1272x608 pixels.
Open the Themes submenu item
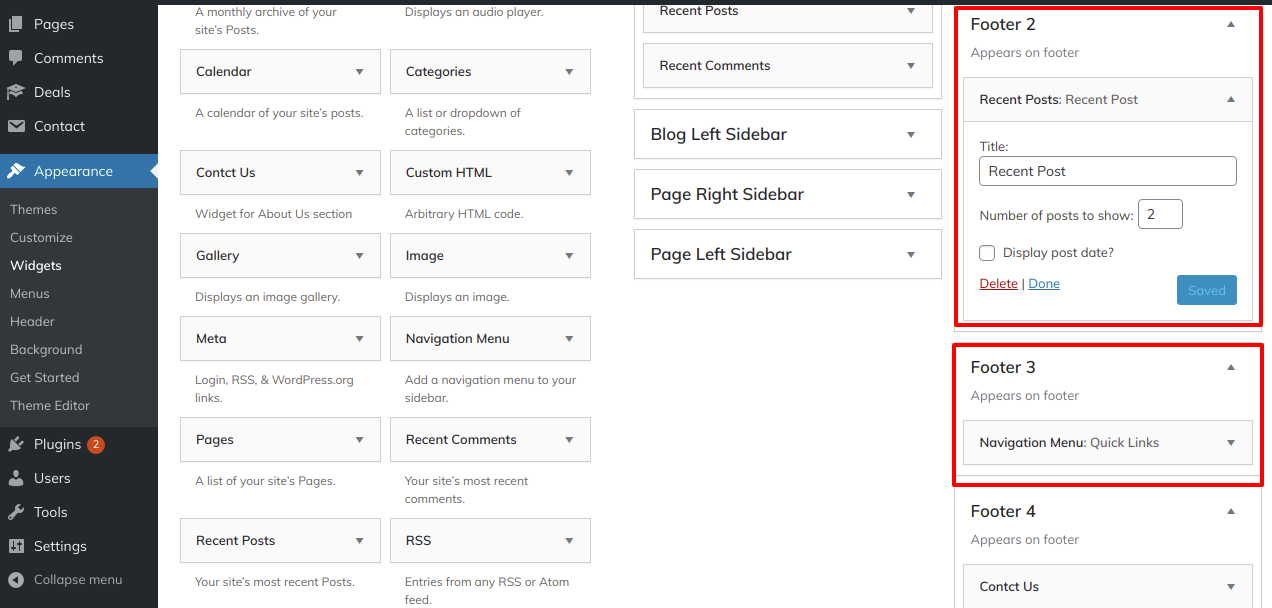coord(34,210)
